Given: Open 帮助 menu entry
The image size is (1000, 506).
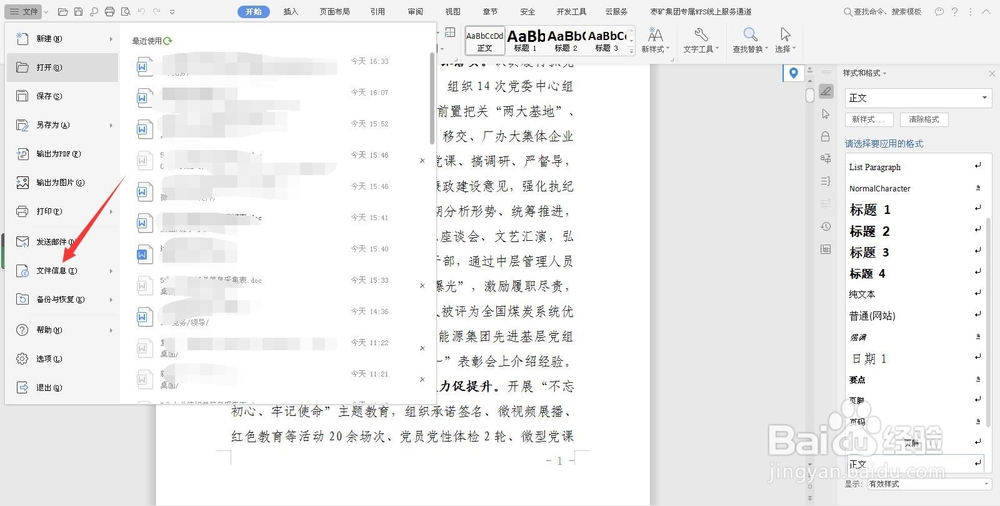Looking at the screenshot, I should 62,330.
